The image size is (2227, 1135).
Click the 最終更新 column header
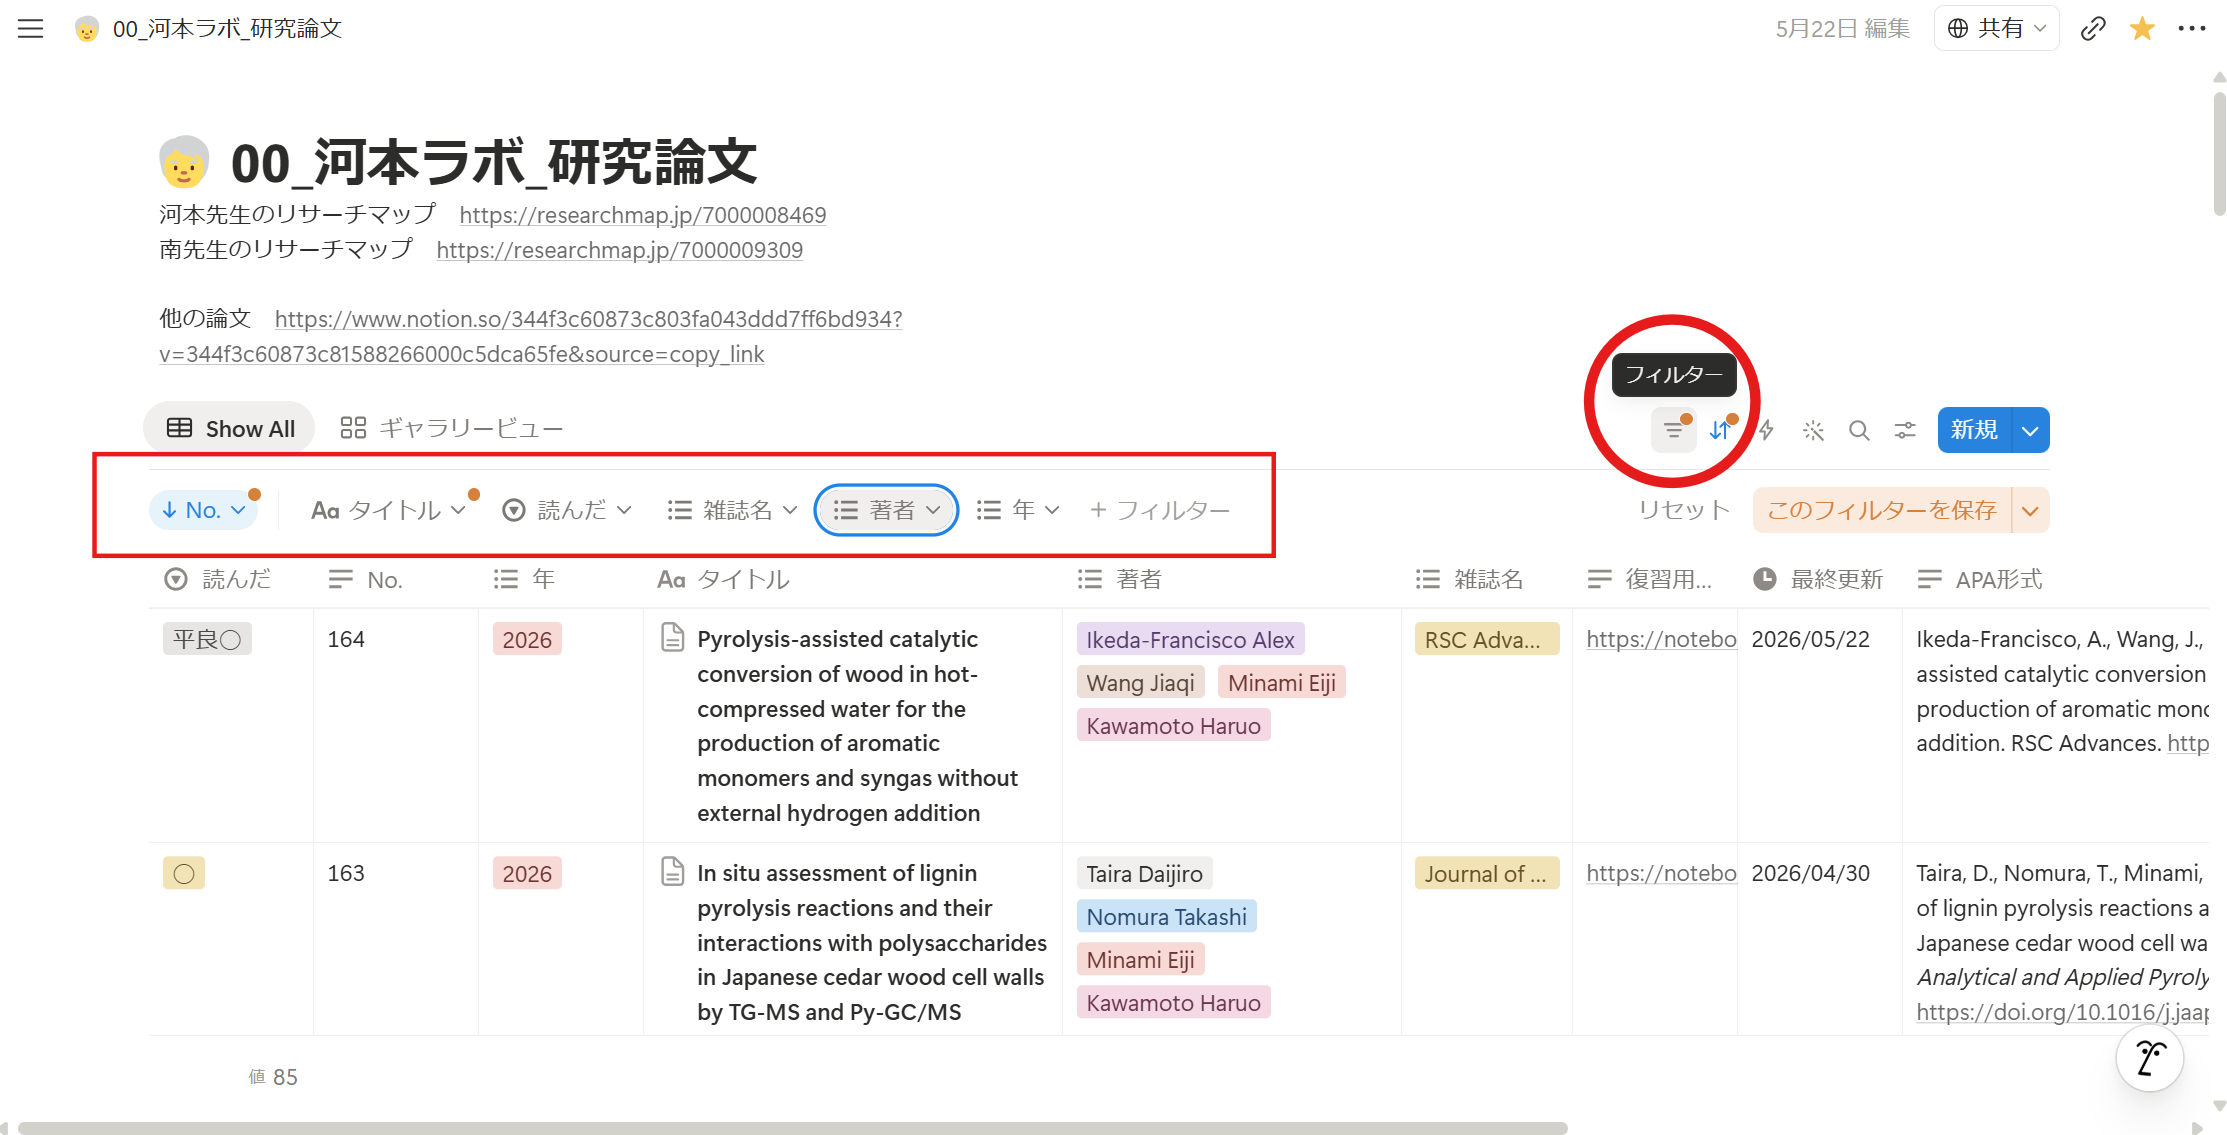tap(1819, 580)
